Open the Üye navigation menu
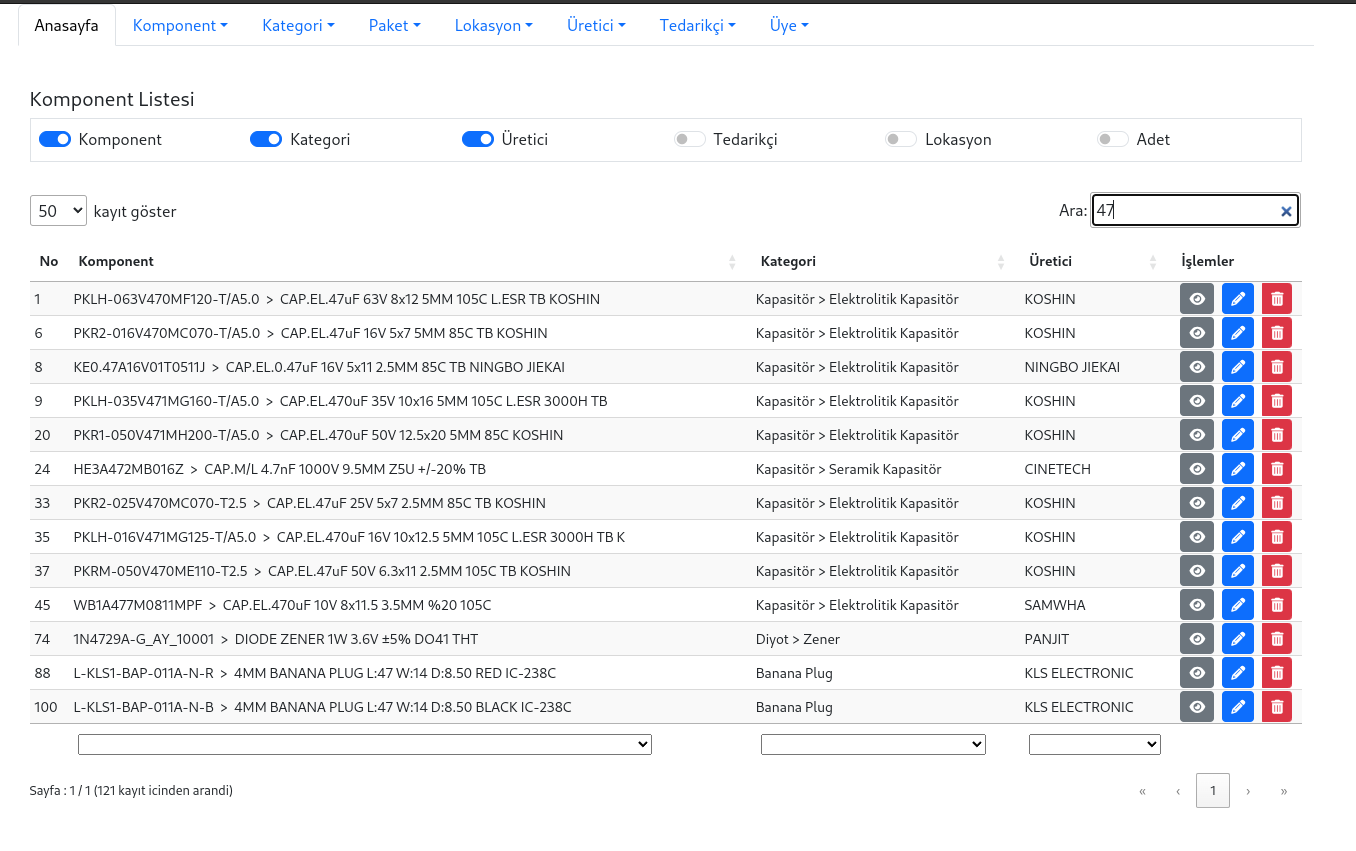This screenshot has height=851, width=1356. click(789, 25)
